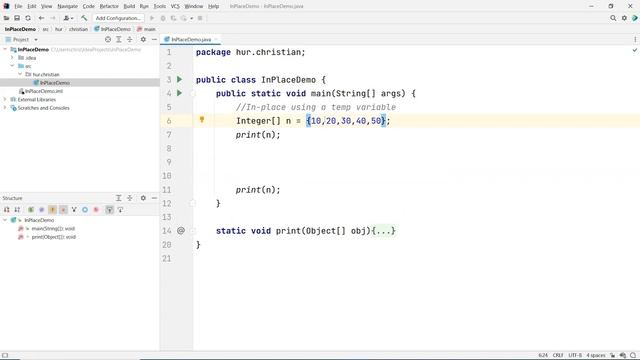Collapse the hur.christian package node
Viewport: 640px width, 360px height.
[x=20, y=74]
